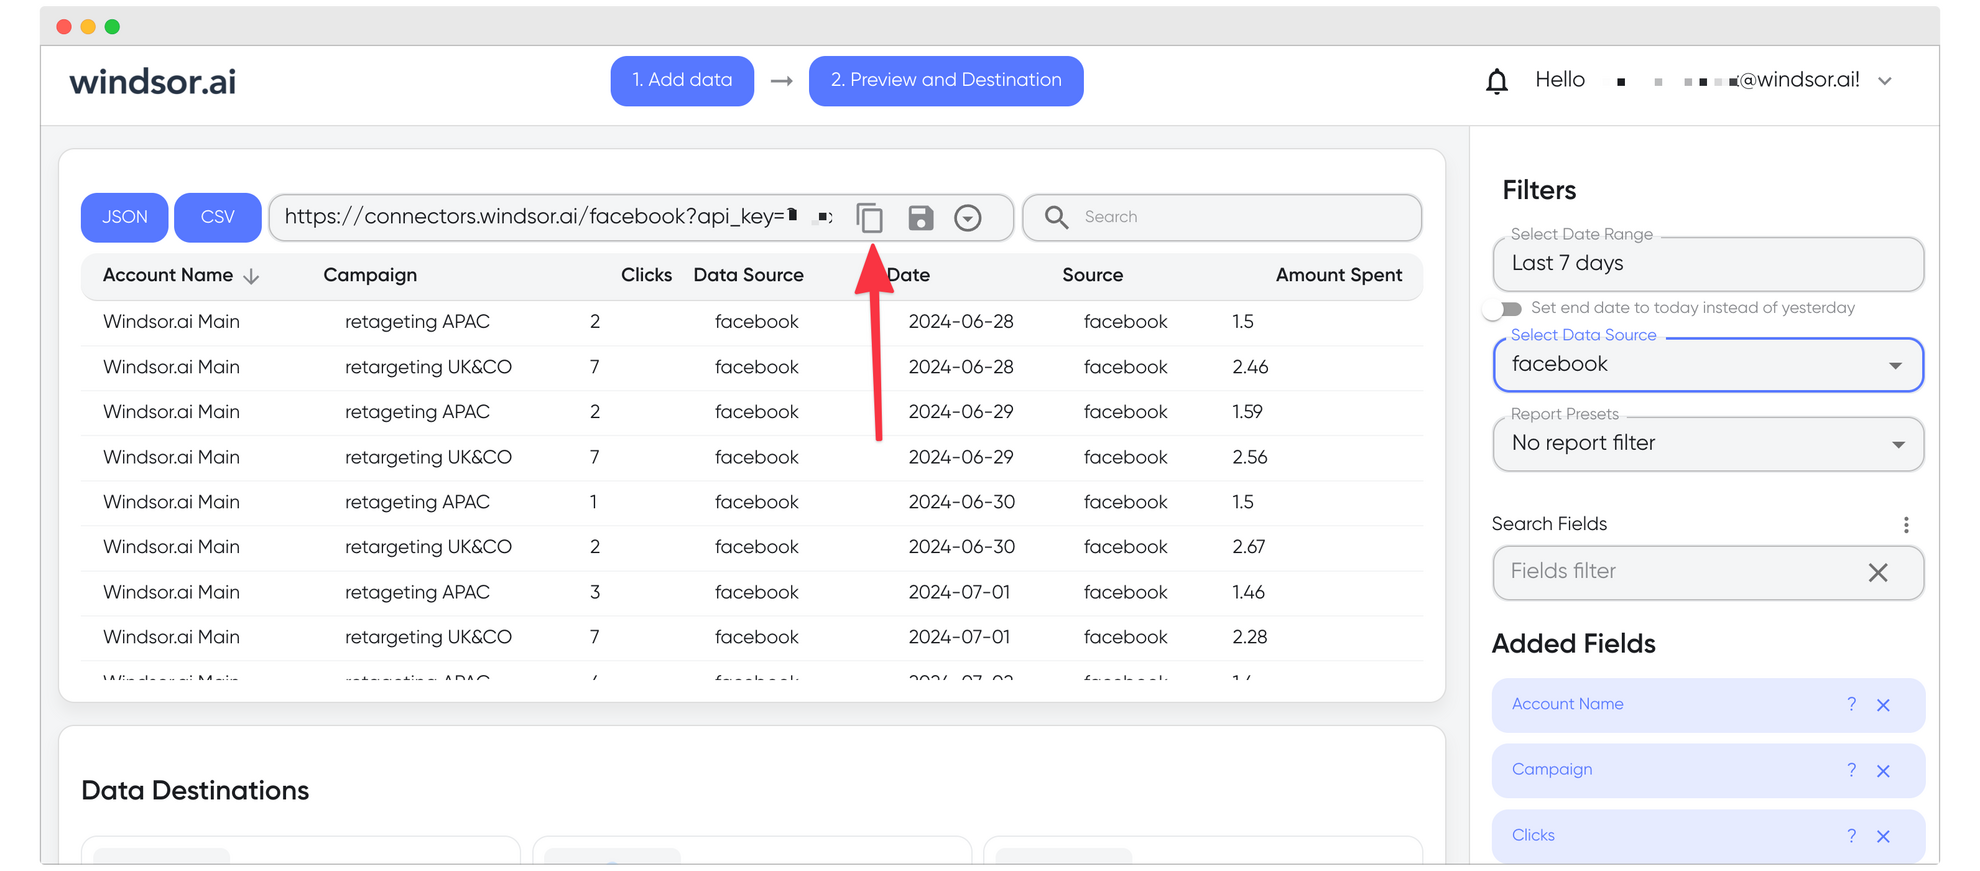Click the search magnifier icon

tap(1056, 217)
